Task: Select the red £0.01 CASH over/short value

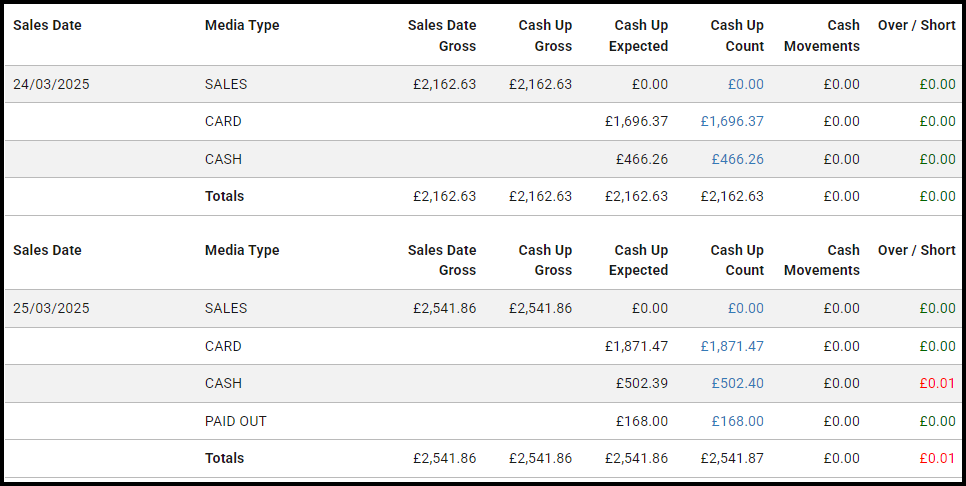Action: [938, 383]
